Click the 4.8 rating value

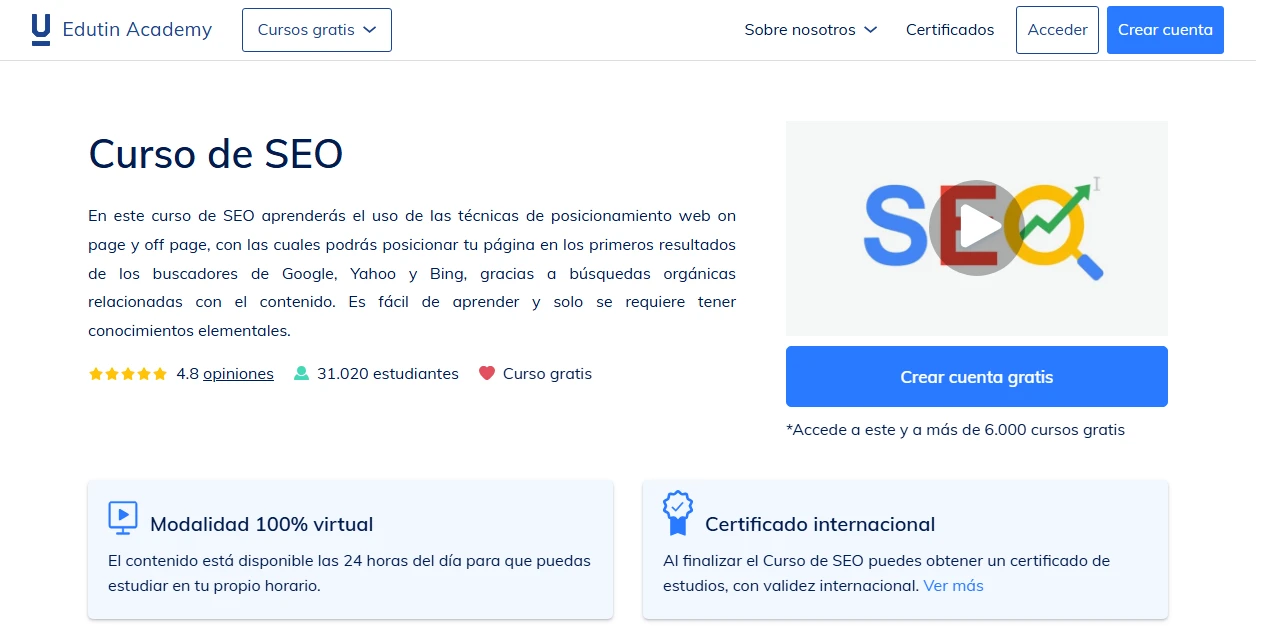[188, 374]
